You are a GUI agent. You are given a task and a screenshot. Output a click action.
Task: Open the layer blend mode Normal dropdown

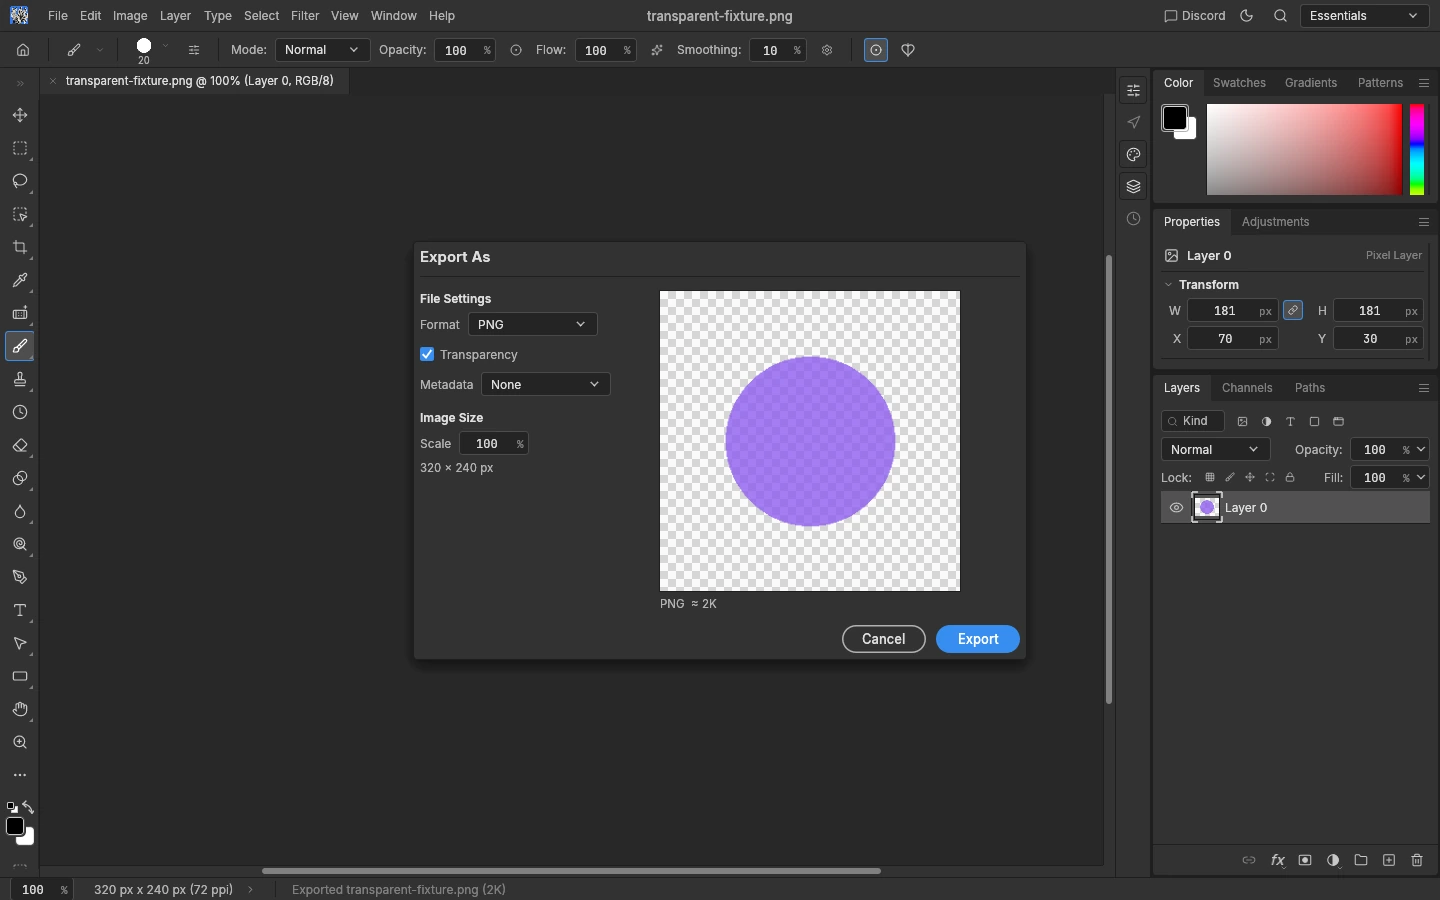tap(1215, 450)
